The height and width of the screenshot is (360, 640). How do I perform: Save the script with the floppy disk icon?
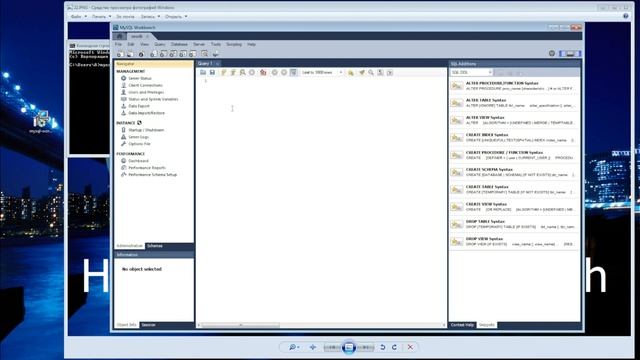tap(212, 72)
